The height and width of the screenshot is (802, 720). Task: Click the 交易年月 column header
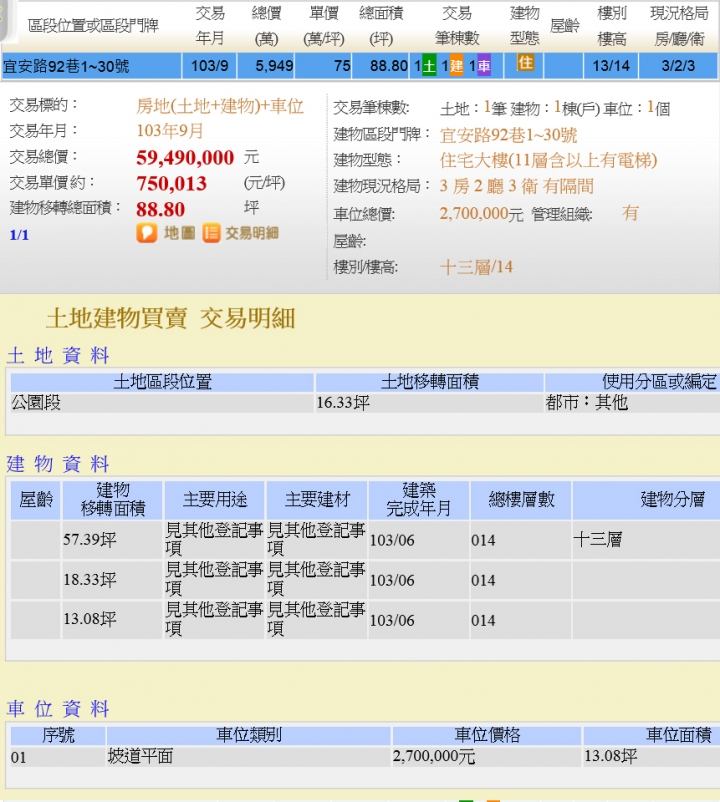(x=210, y=26)
